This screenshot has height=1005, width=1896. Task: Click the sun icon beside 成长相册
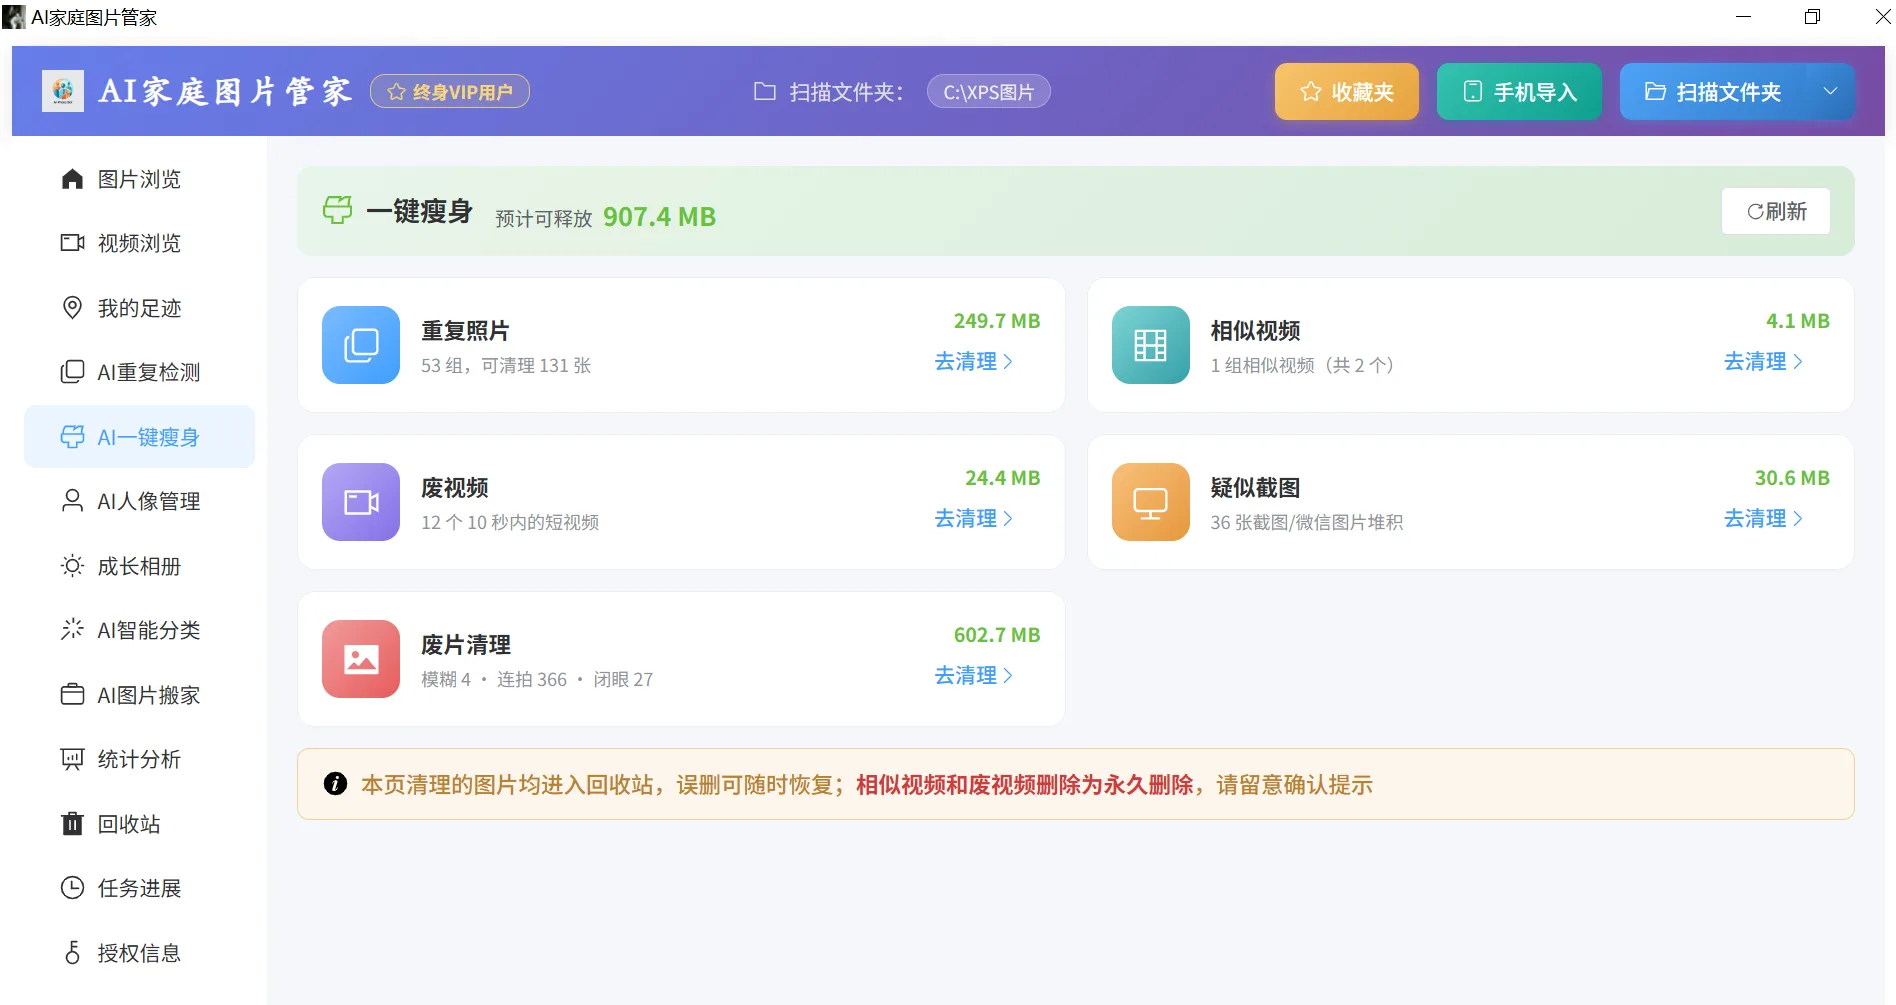click(72, 566)
